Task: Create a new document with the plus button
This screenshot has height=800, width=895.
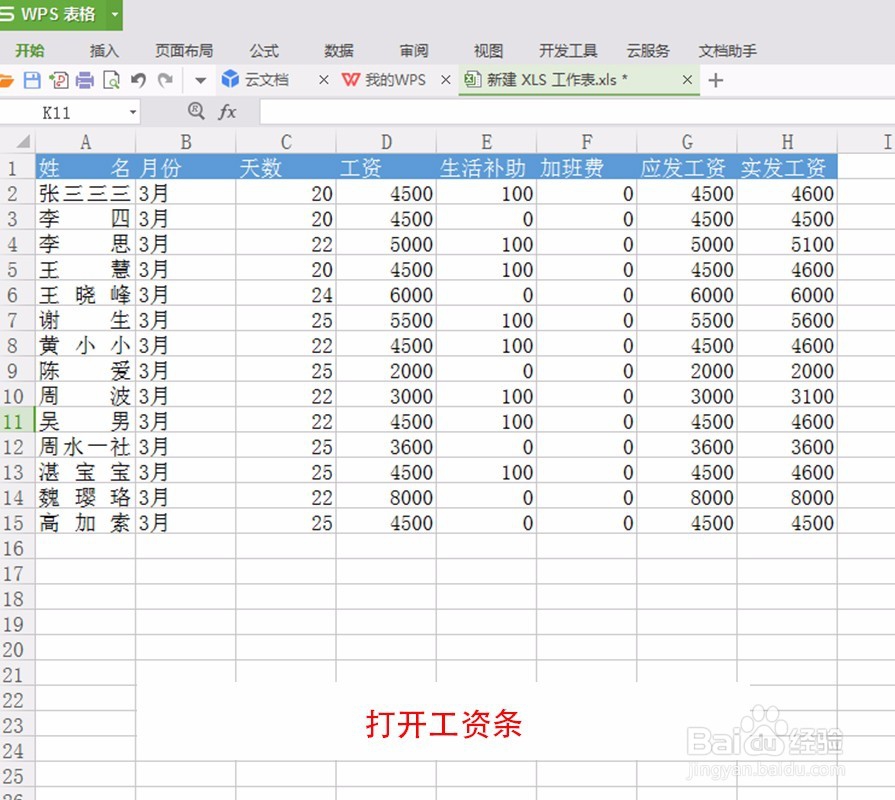Action: tap(717, 80)
